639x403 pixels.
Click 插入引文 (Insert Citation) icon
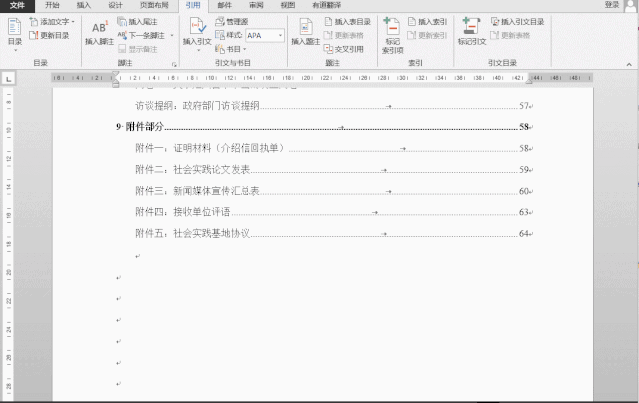point(196,32)
